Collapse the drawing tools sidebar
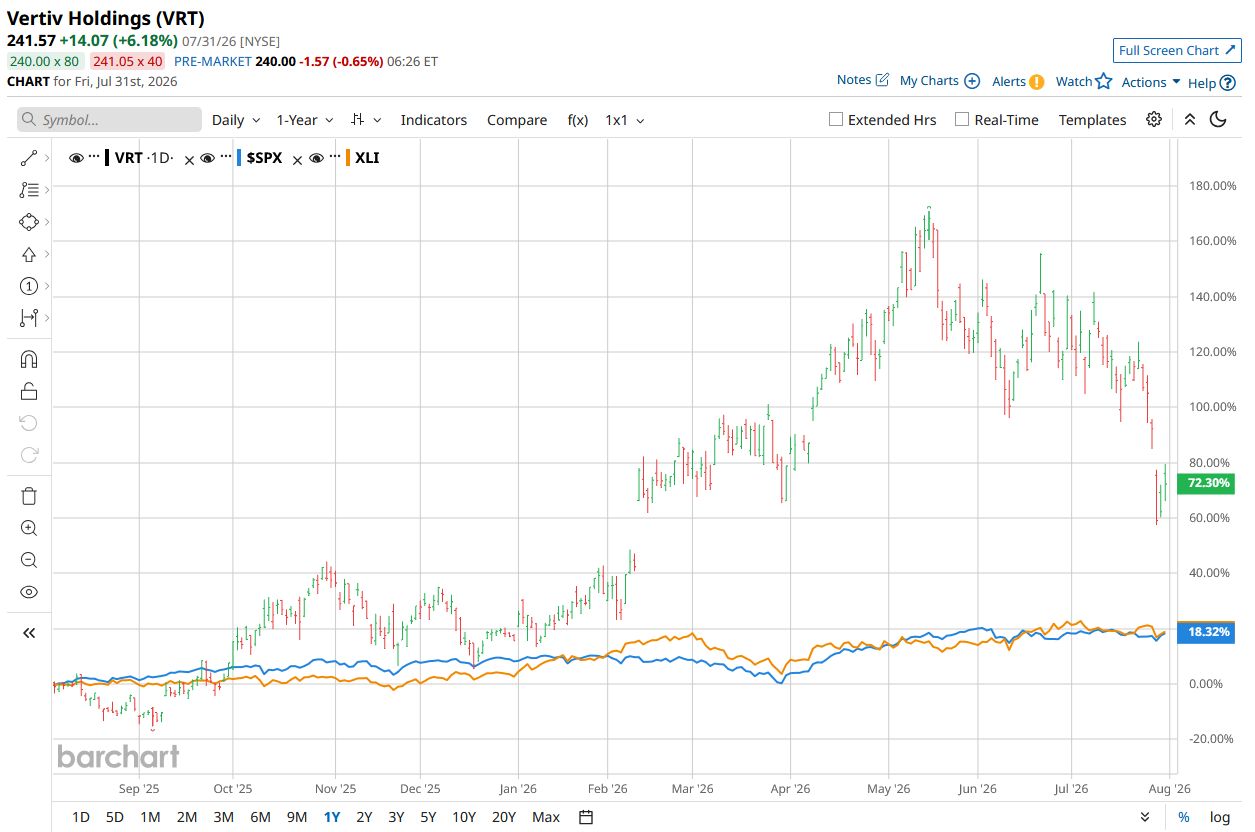 pos(29,632)
